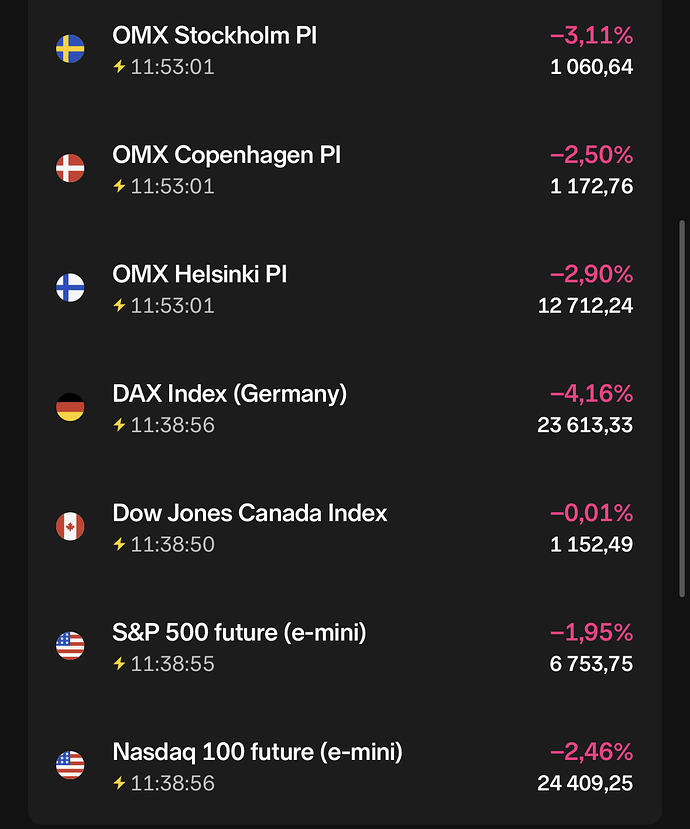
Task: Click the Nasdaq 100 future US flag
Action: (70, 765)
